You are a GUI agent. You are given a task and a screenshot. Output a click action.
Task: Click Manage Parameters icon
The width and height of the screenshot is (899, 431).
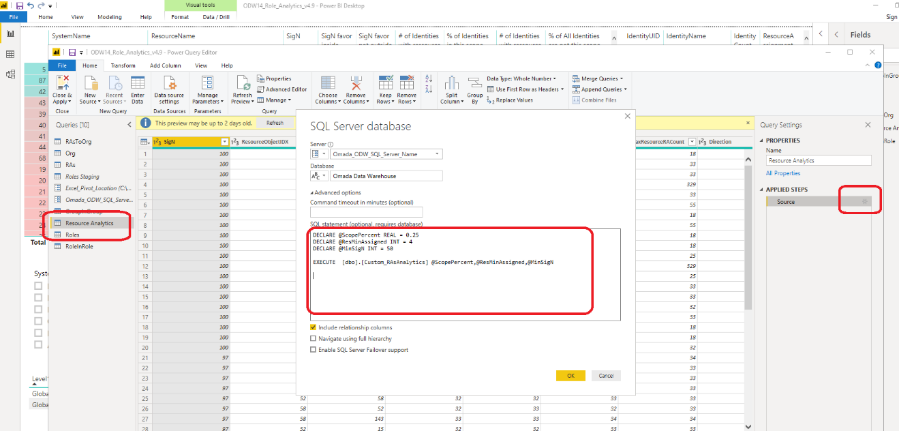pyautogui.click(x=207, y=83)
